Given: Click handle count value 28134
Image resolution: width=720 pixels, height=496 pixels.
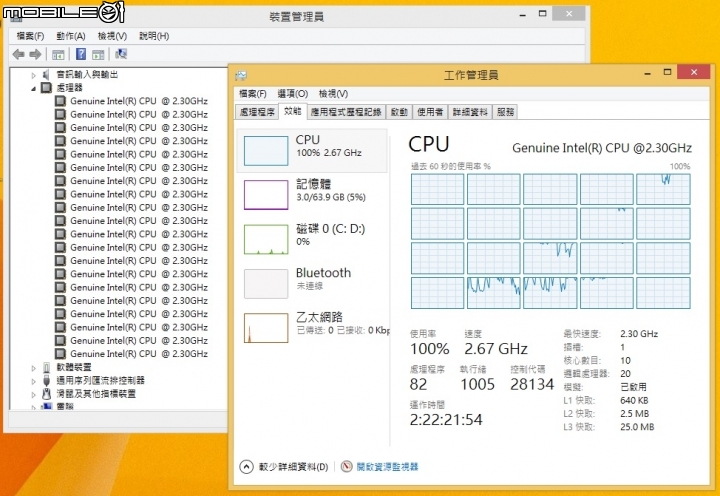Looking at the screenshot, I should coord(532,384).
